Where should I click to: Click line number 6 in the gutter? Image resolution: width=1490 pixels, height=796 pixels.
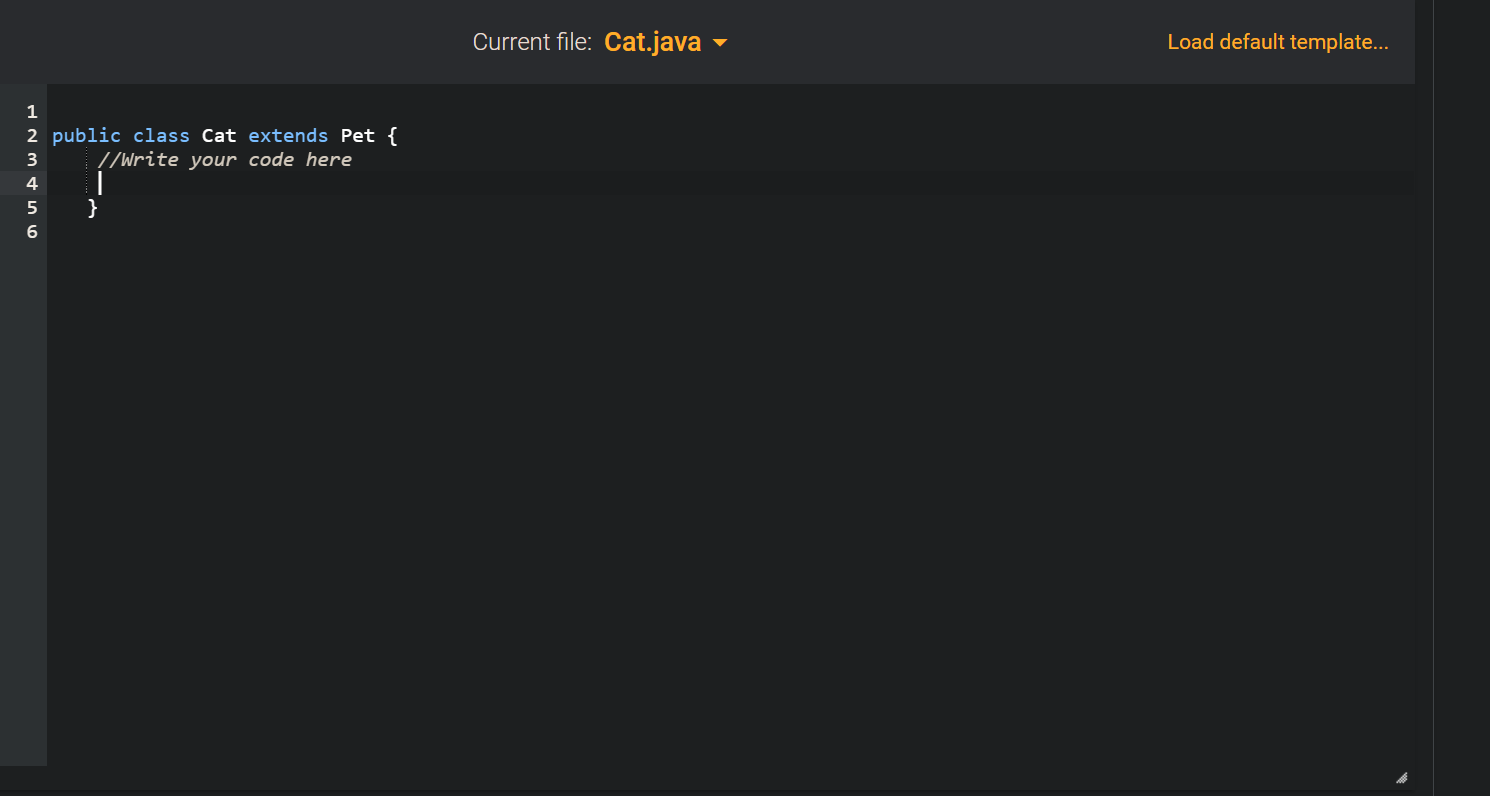(x=31, y=231)
